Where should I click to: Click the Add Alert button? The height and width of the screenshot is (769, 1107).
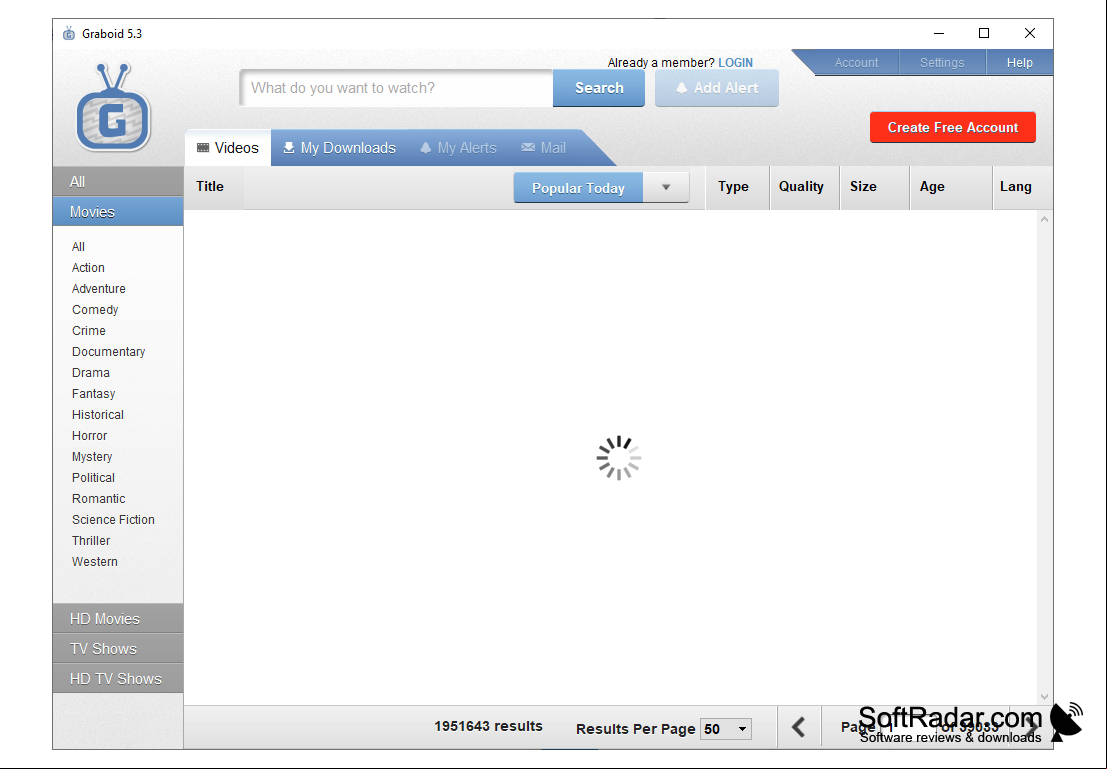tap(717, 88)
